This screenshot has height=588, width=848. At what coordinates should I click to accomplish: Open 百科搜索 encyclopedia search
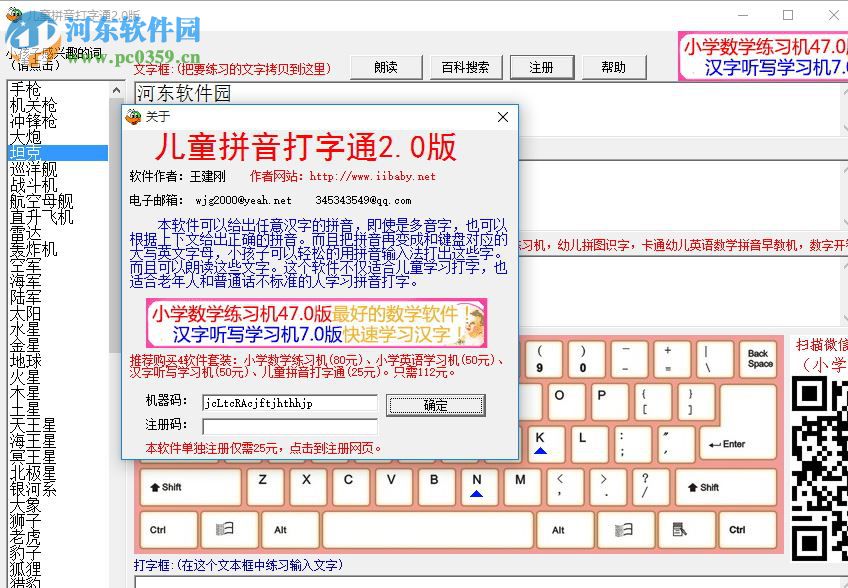click(464, 68)
